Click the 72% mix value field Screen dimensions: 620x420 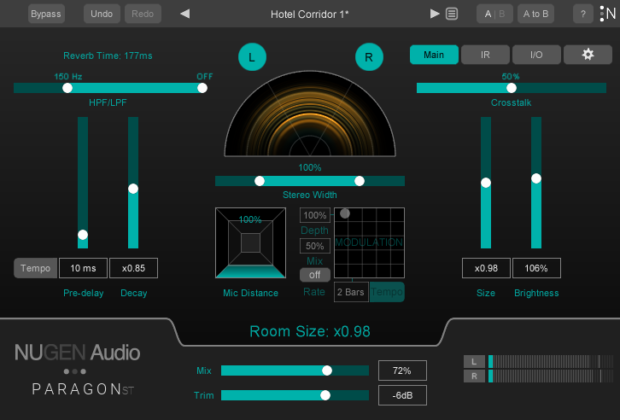point(402,371)
